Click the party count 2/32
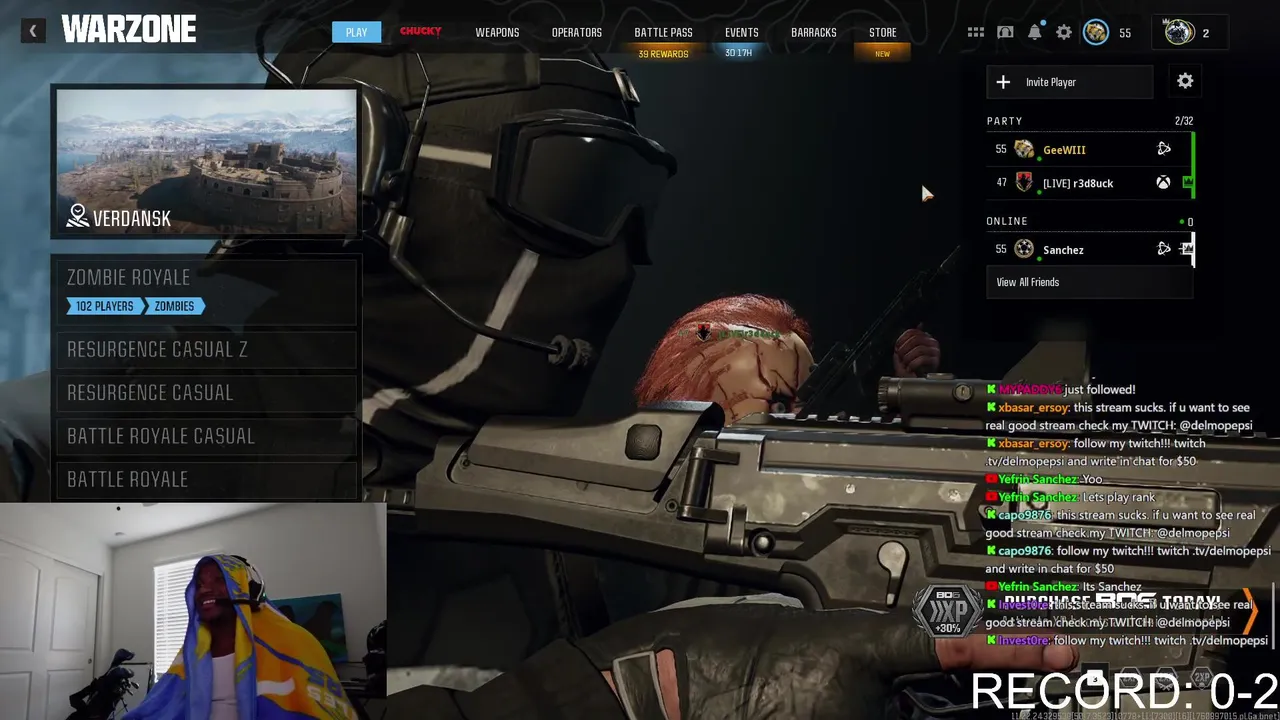Viewport: 1280px width, 720px height. [1184, 121]
